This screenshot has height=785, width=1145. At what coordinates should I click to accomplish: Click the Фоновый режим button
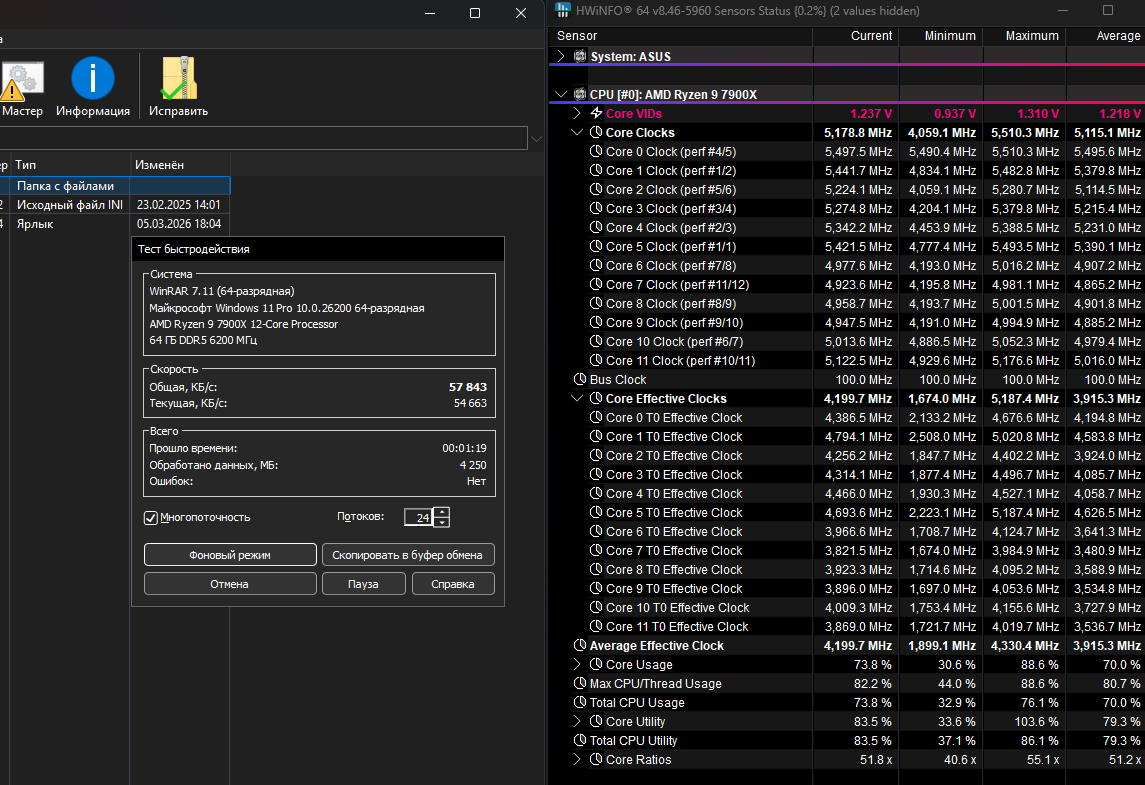point(230,555)
